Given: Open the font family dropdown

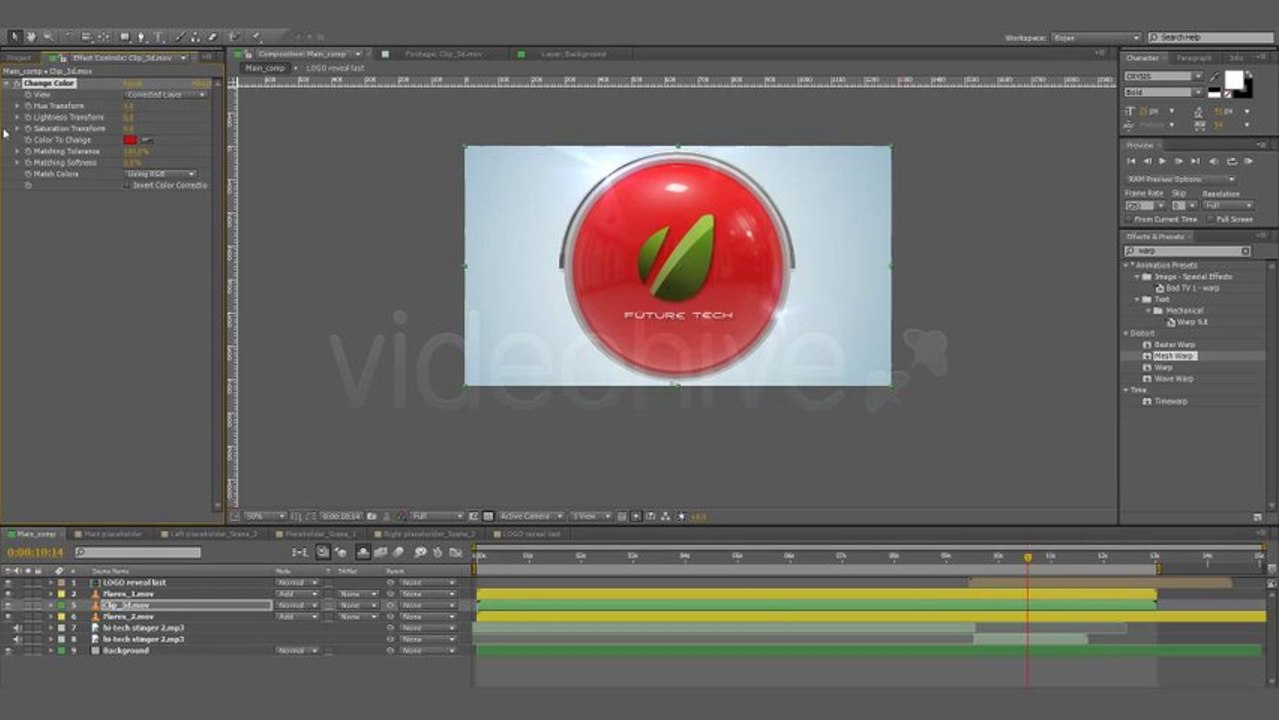Looking at the screenshot, I should pos(1163,76).
